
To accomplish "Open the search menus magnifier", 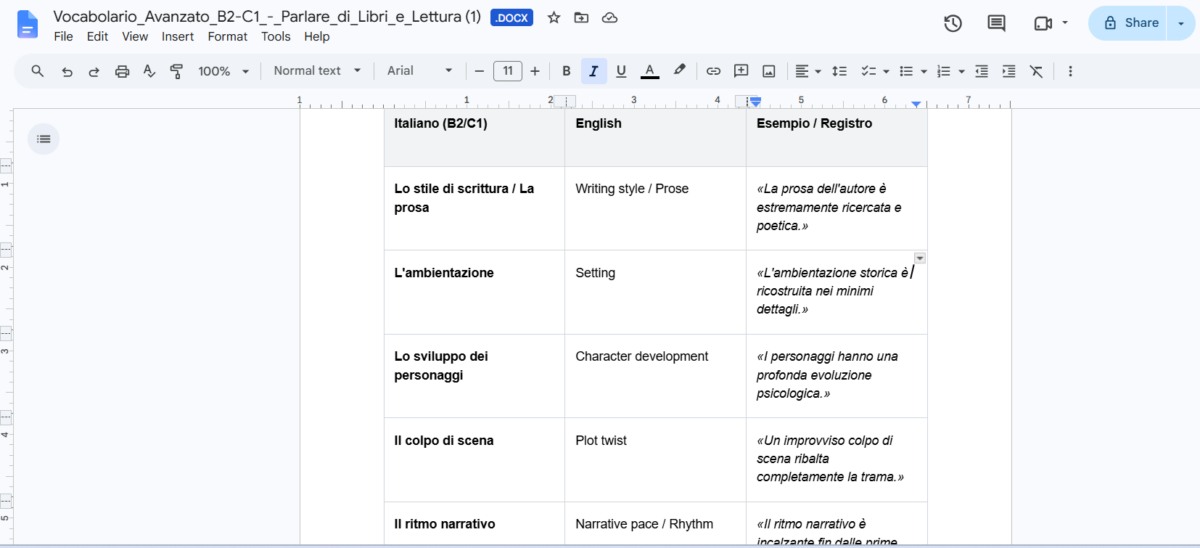I will click(38, 71).
